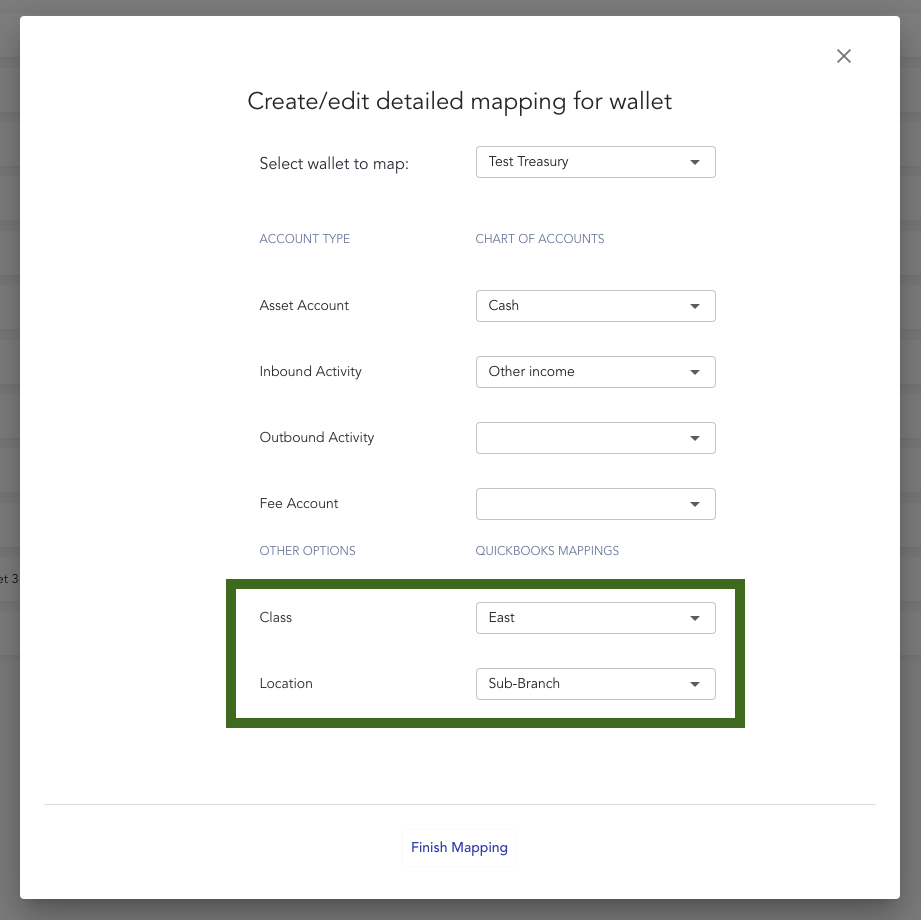Click the Class label text
921x920 pixels.
coord(275,618)
